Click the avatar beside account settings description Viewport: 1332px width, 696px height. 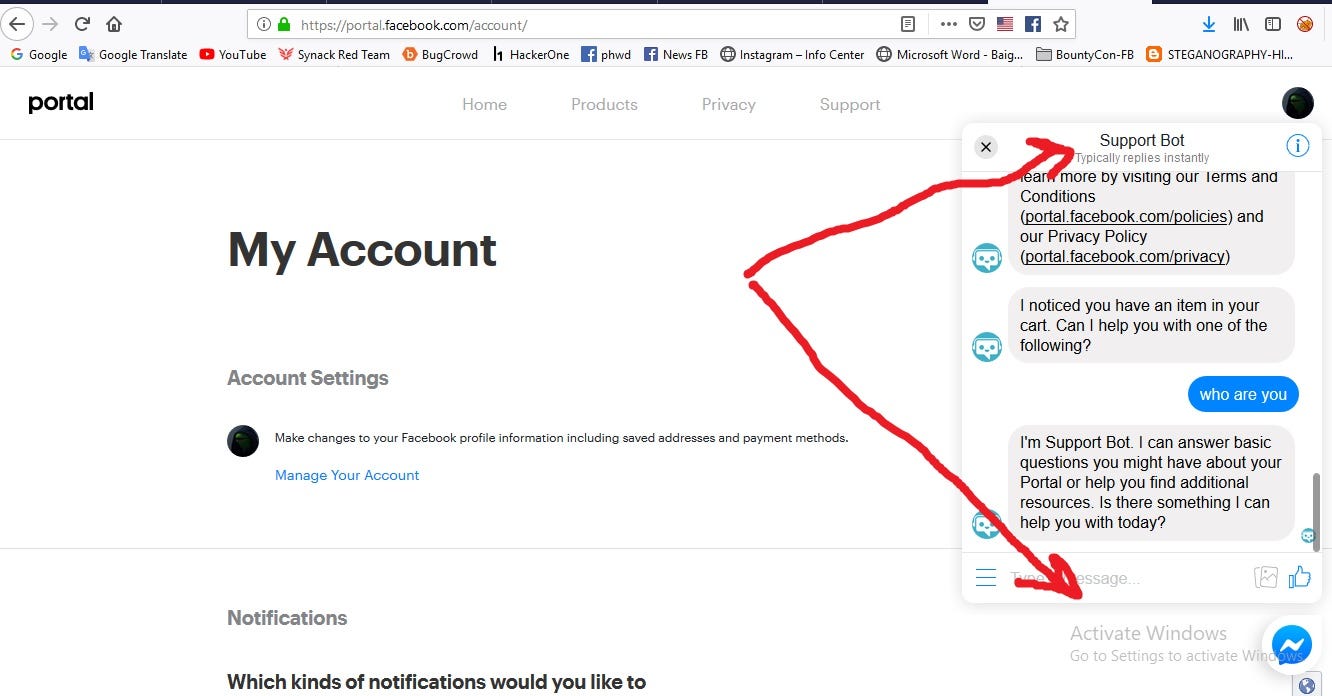(243, 441)
